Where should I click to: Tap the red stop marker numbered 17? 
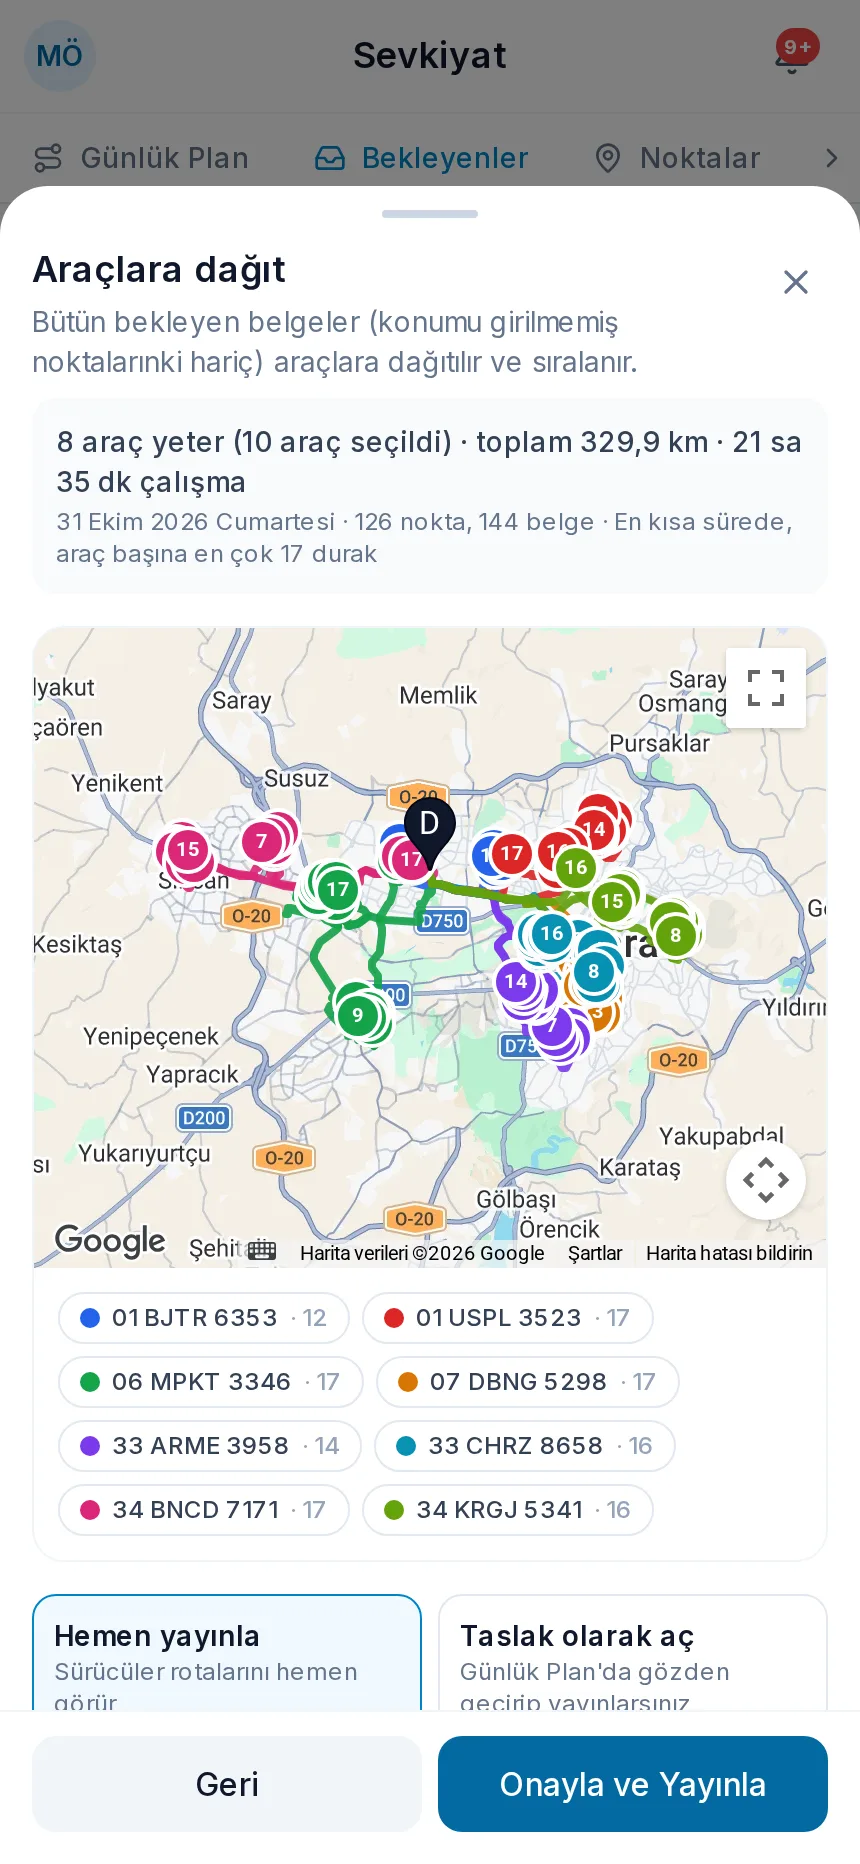[512, 853]
